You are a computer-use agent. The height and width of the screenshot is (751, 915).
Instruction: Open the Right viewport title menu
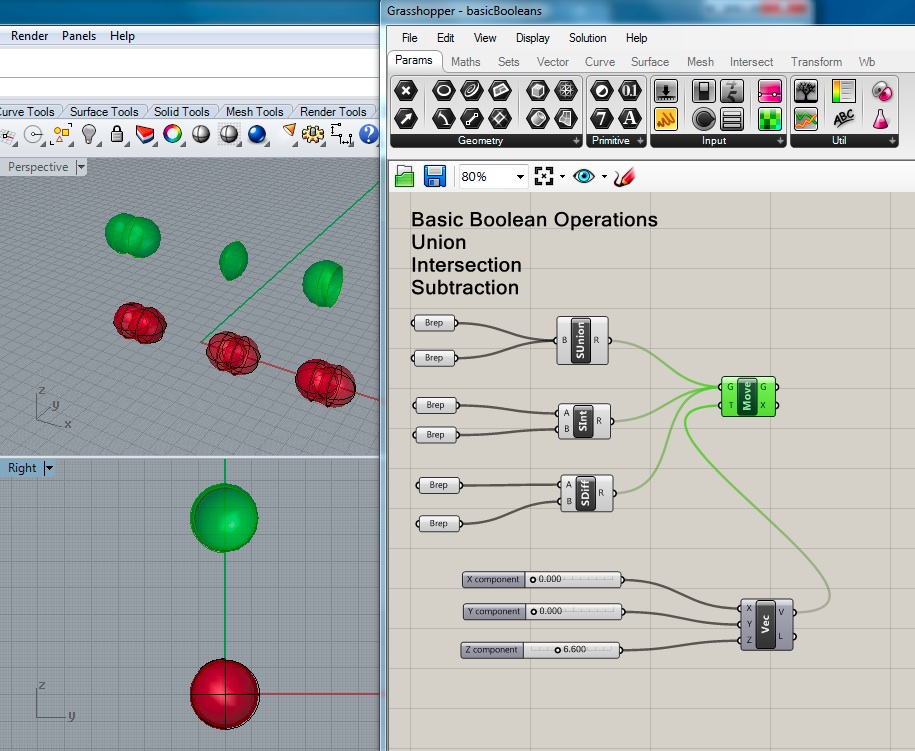(x=27, y=467)
